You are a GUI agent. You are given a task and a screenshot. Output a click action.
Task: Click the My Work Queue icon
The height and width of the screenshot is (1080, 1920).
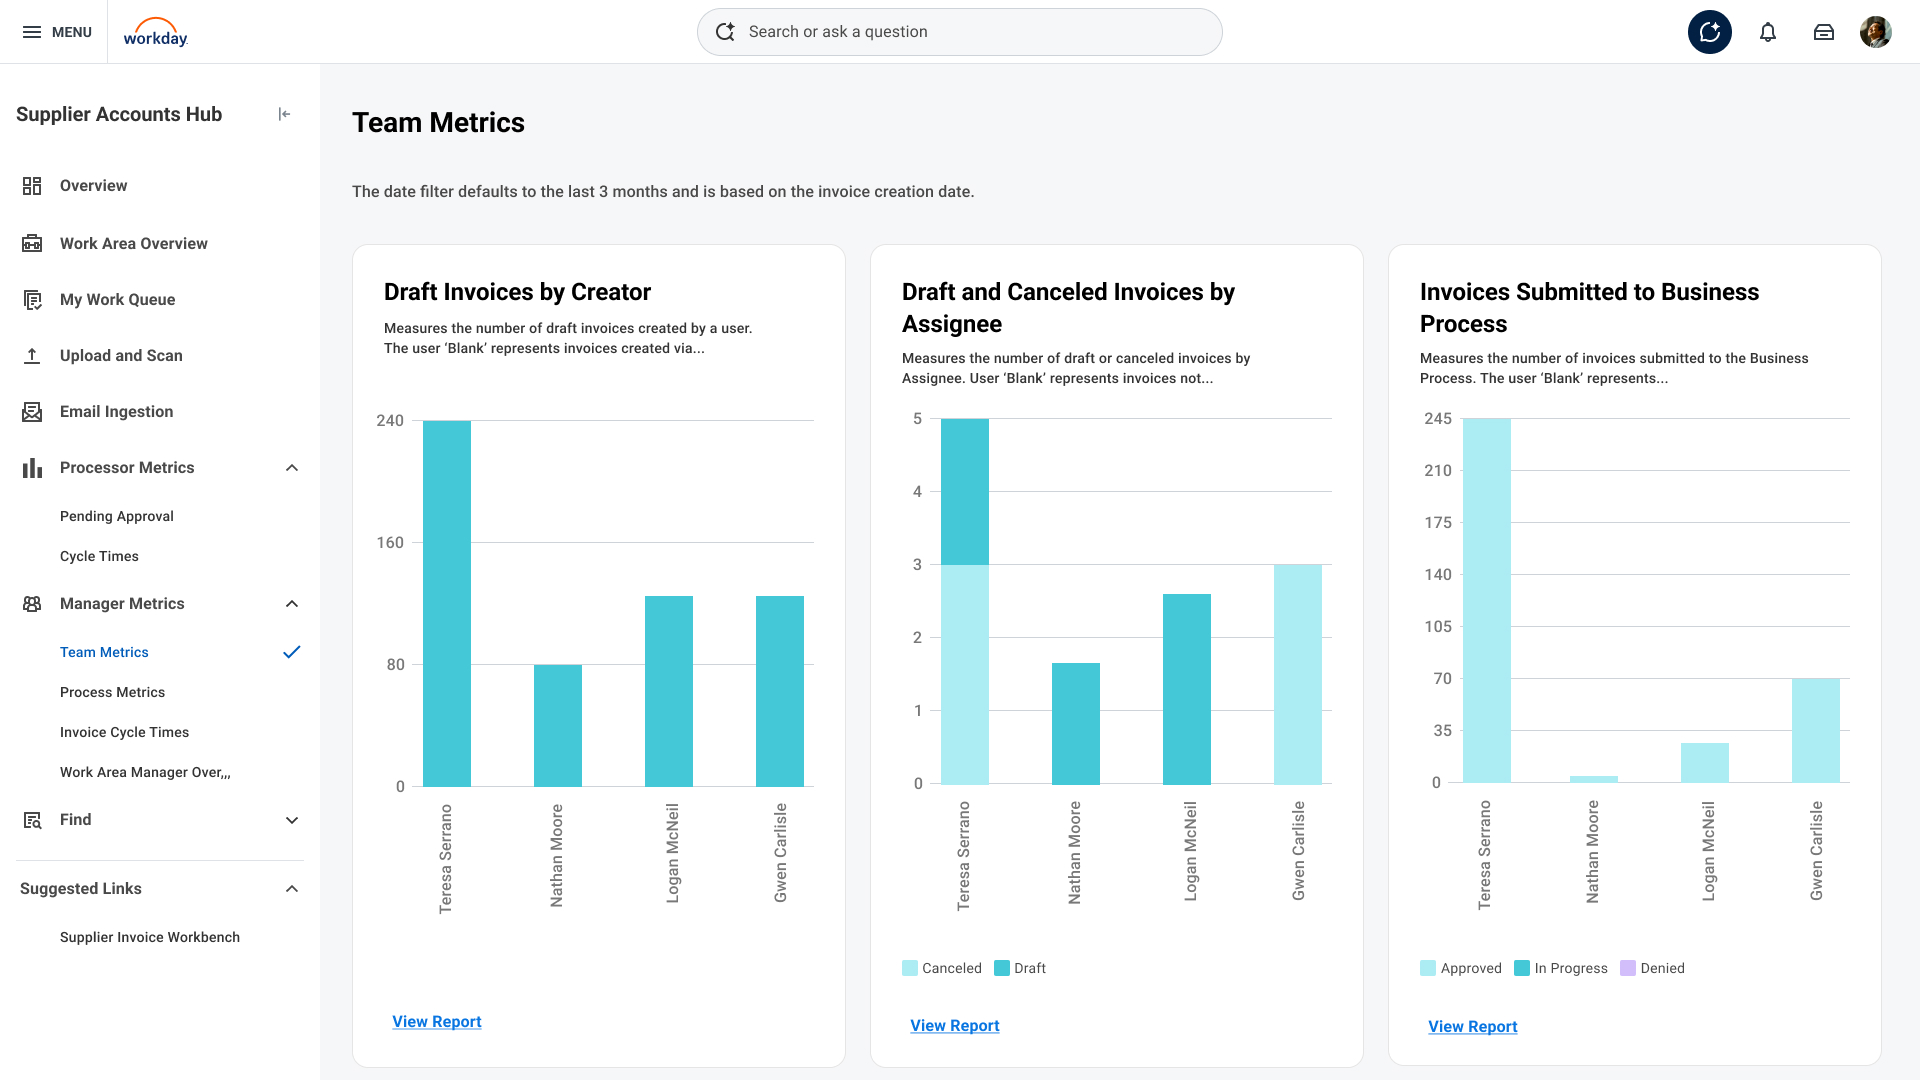tap(32, 300)
